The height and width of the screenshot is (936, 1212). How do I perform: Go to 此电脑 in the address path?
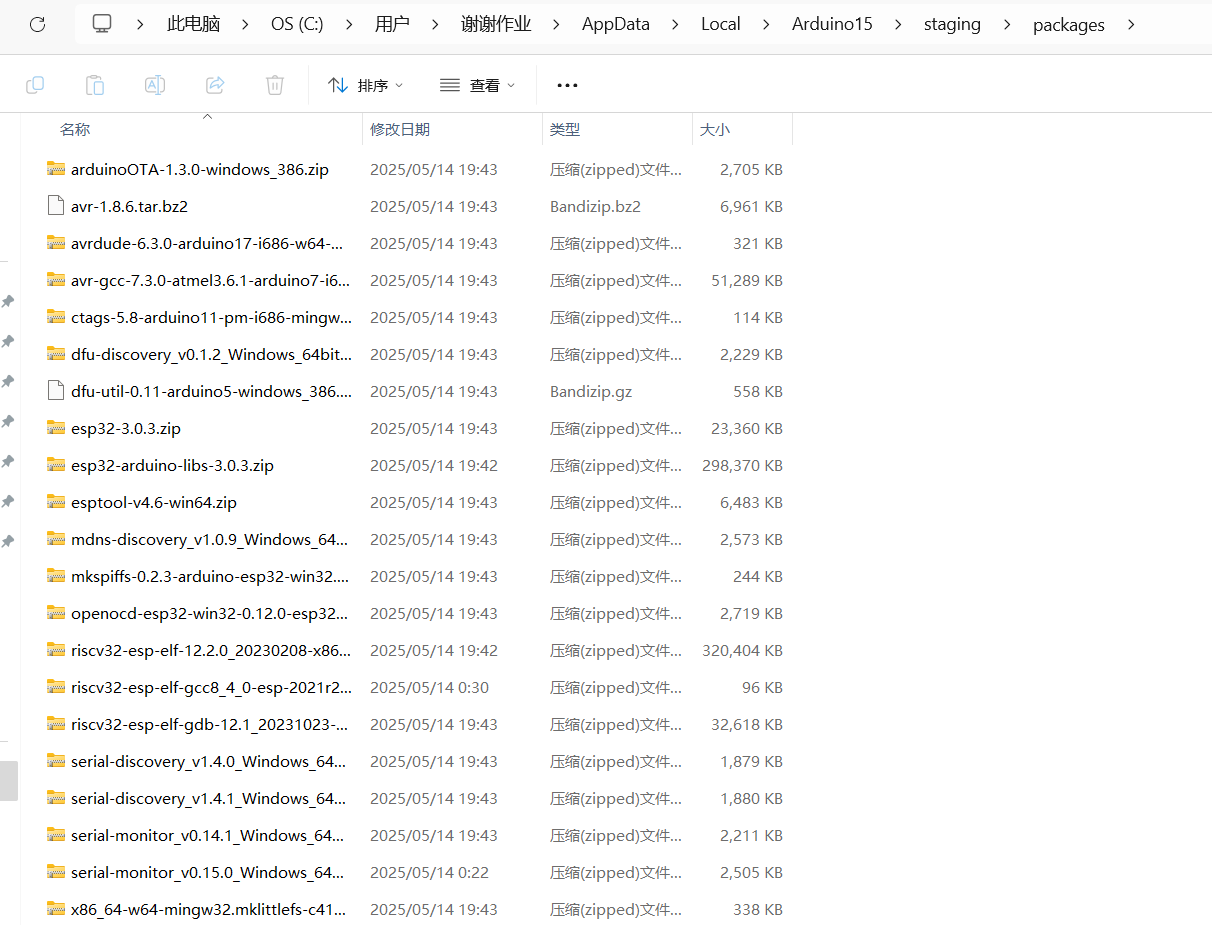[x=194, y=24]
